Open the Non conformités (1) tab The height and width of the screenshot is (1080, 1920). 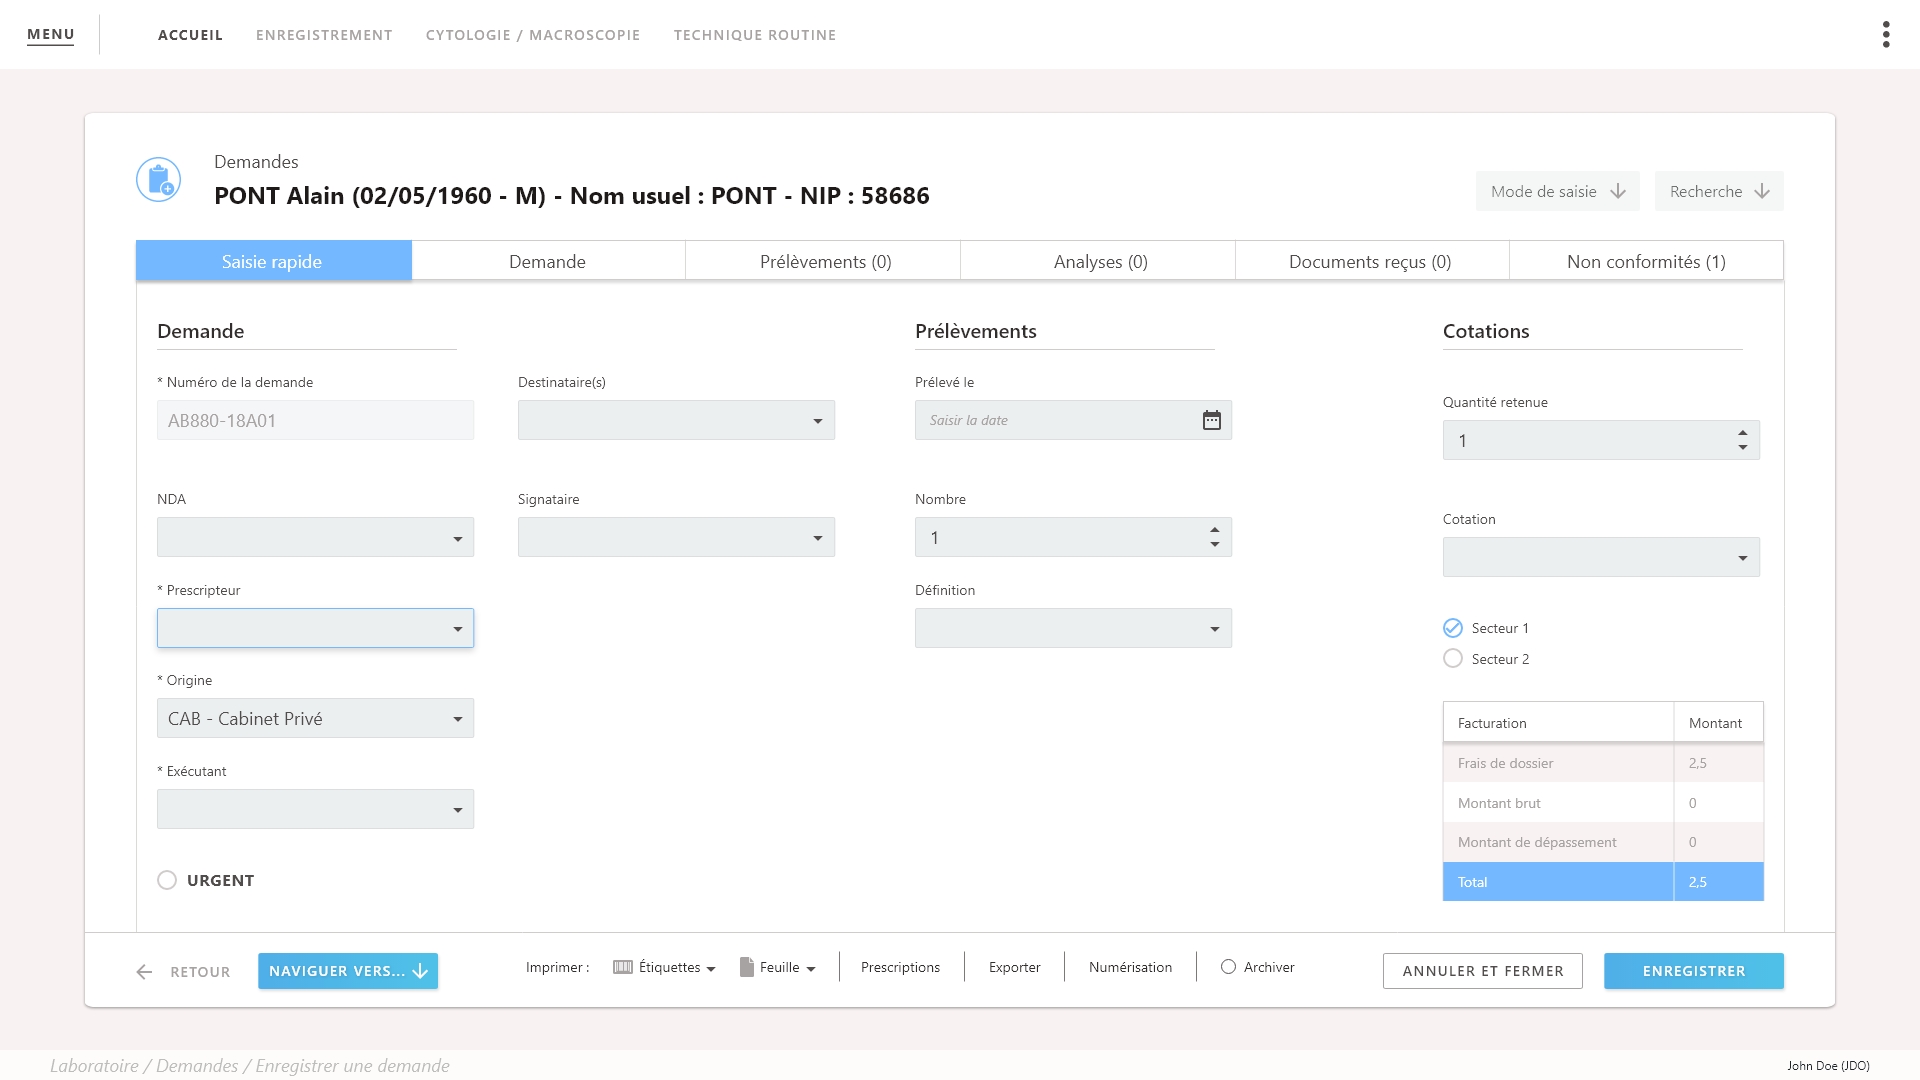pyautogui.click(x=1646, y=261)
